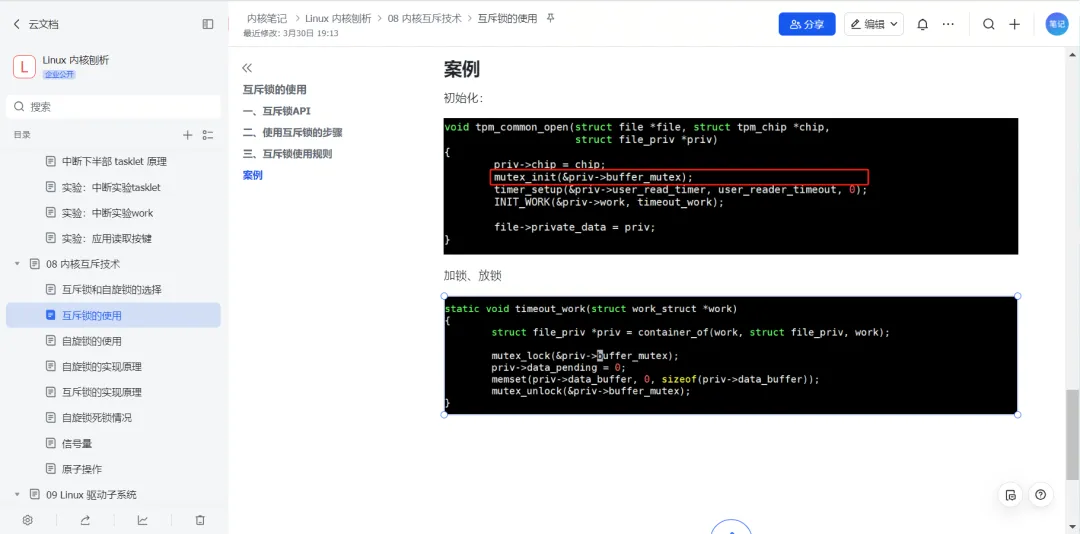Click the vertical page scrollbar thumb
This screenshot has width=1080, height=534.
[1073, 434]
